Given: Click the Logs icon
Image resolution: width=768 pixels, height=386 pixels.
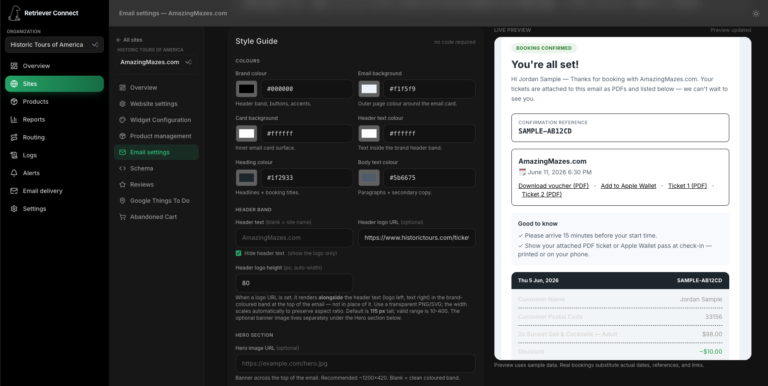Looking at the screenshot, I should tap(14, 155).
